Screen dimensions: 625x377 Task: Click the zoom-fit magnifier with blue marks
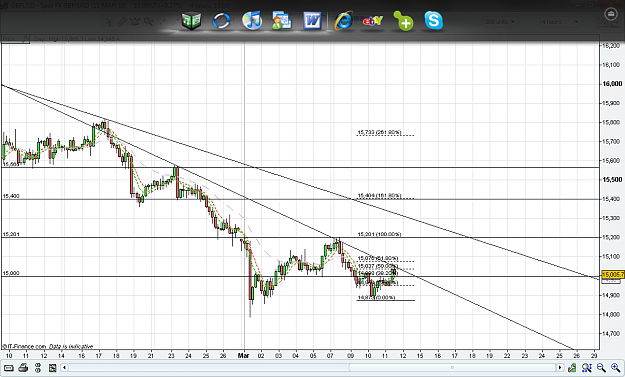pyautogui.click(x=586, y=367)
